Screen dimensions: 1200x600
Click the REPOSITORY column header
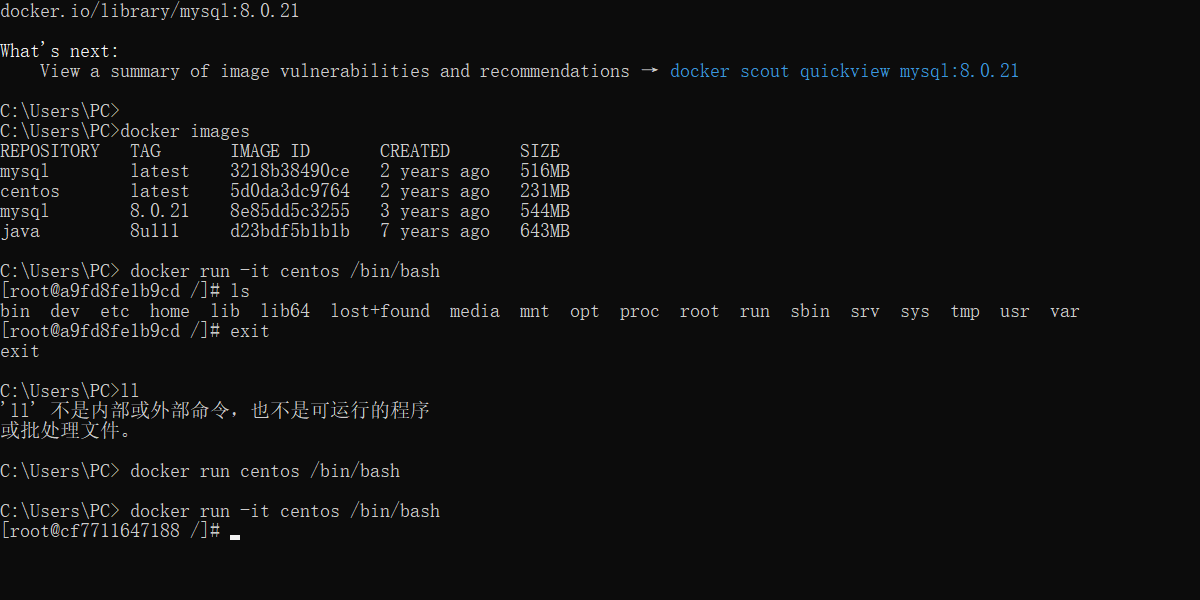pos(50,151)
